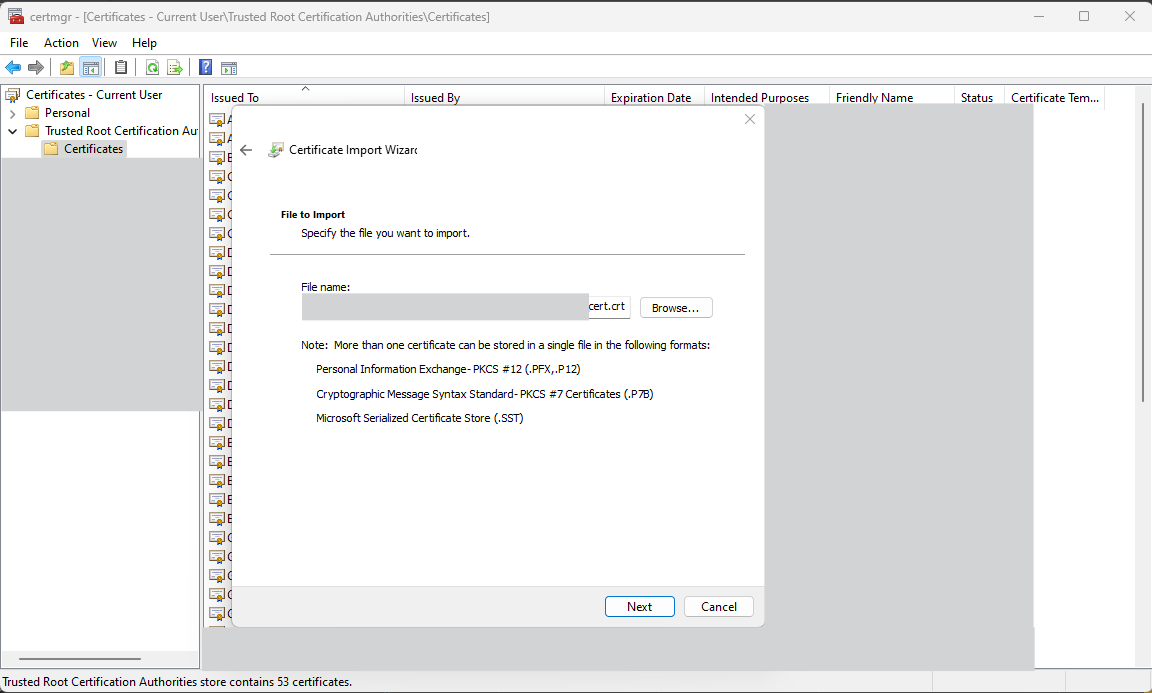Sort by the Expiration Date column
Viewport: 1152px width, 693px height.
point(654,97)
